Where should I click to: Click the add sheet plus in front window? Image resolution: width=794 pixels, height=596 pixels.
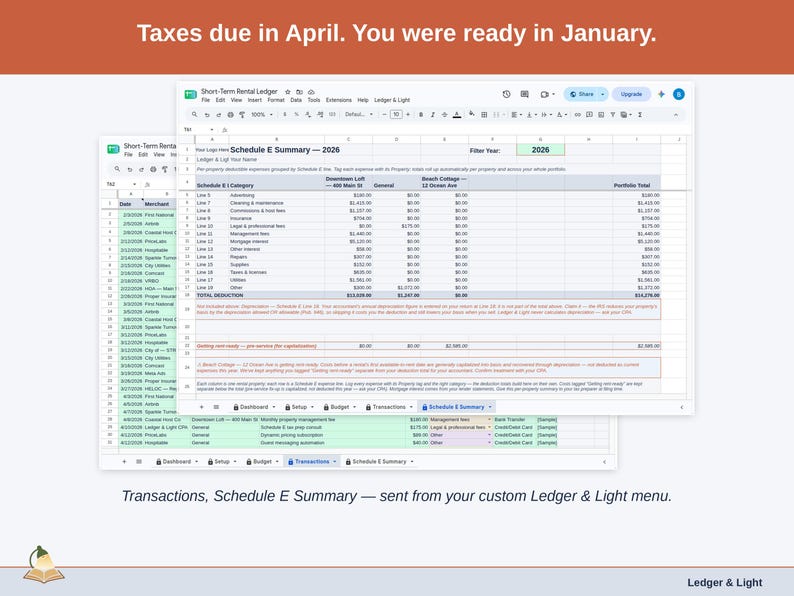tap(202, 407)
